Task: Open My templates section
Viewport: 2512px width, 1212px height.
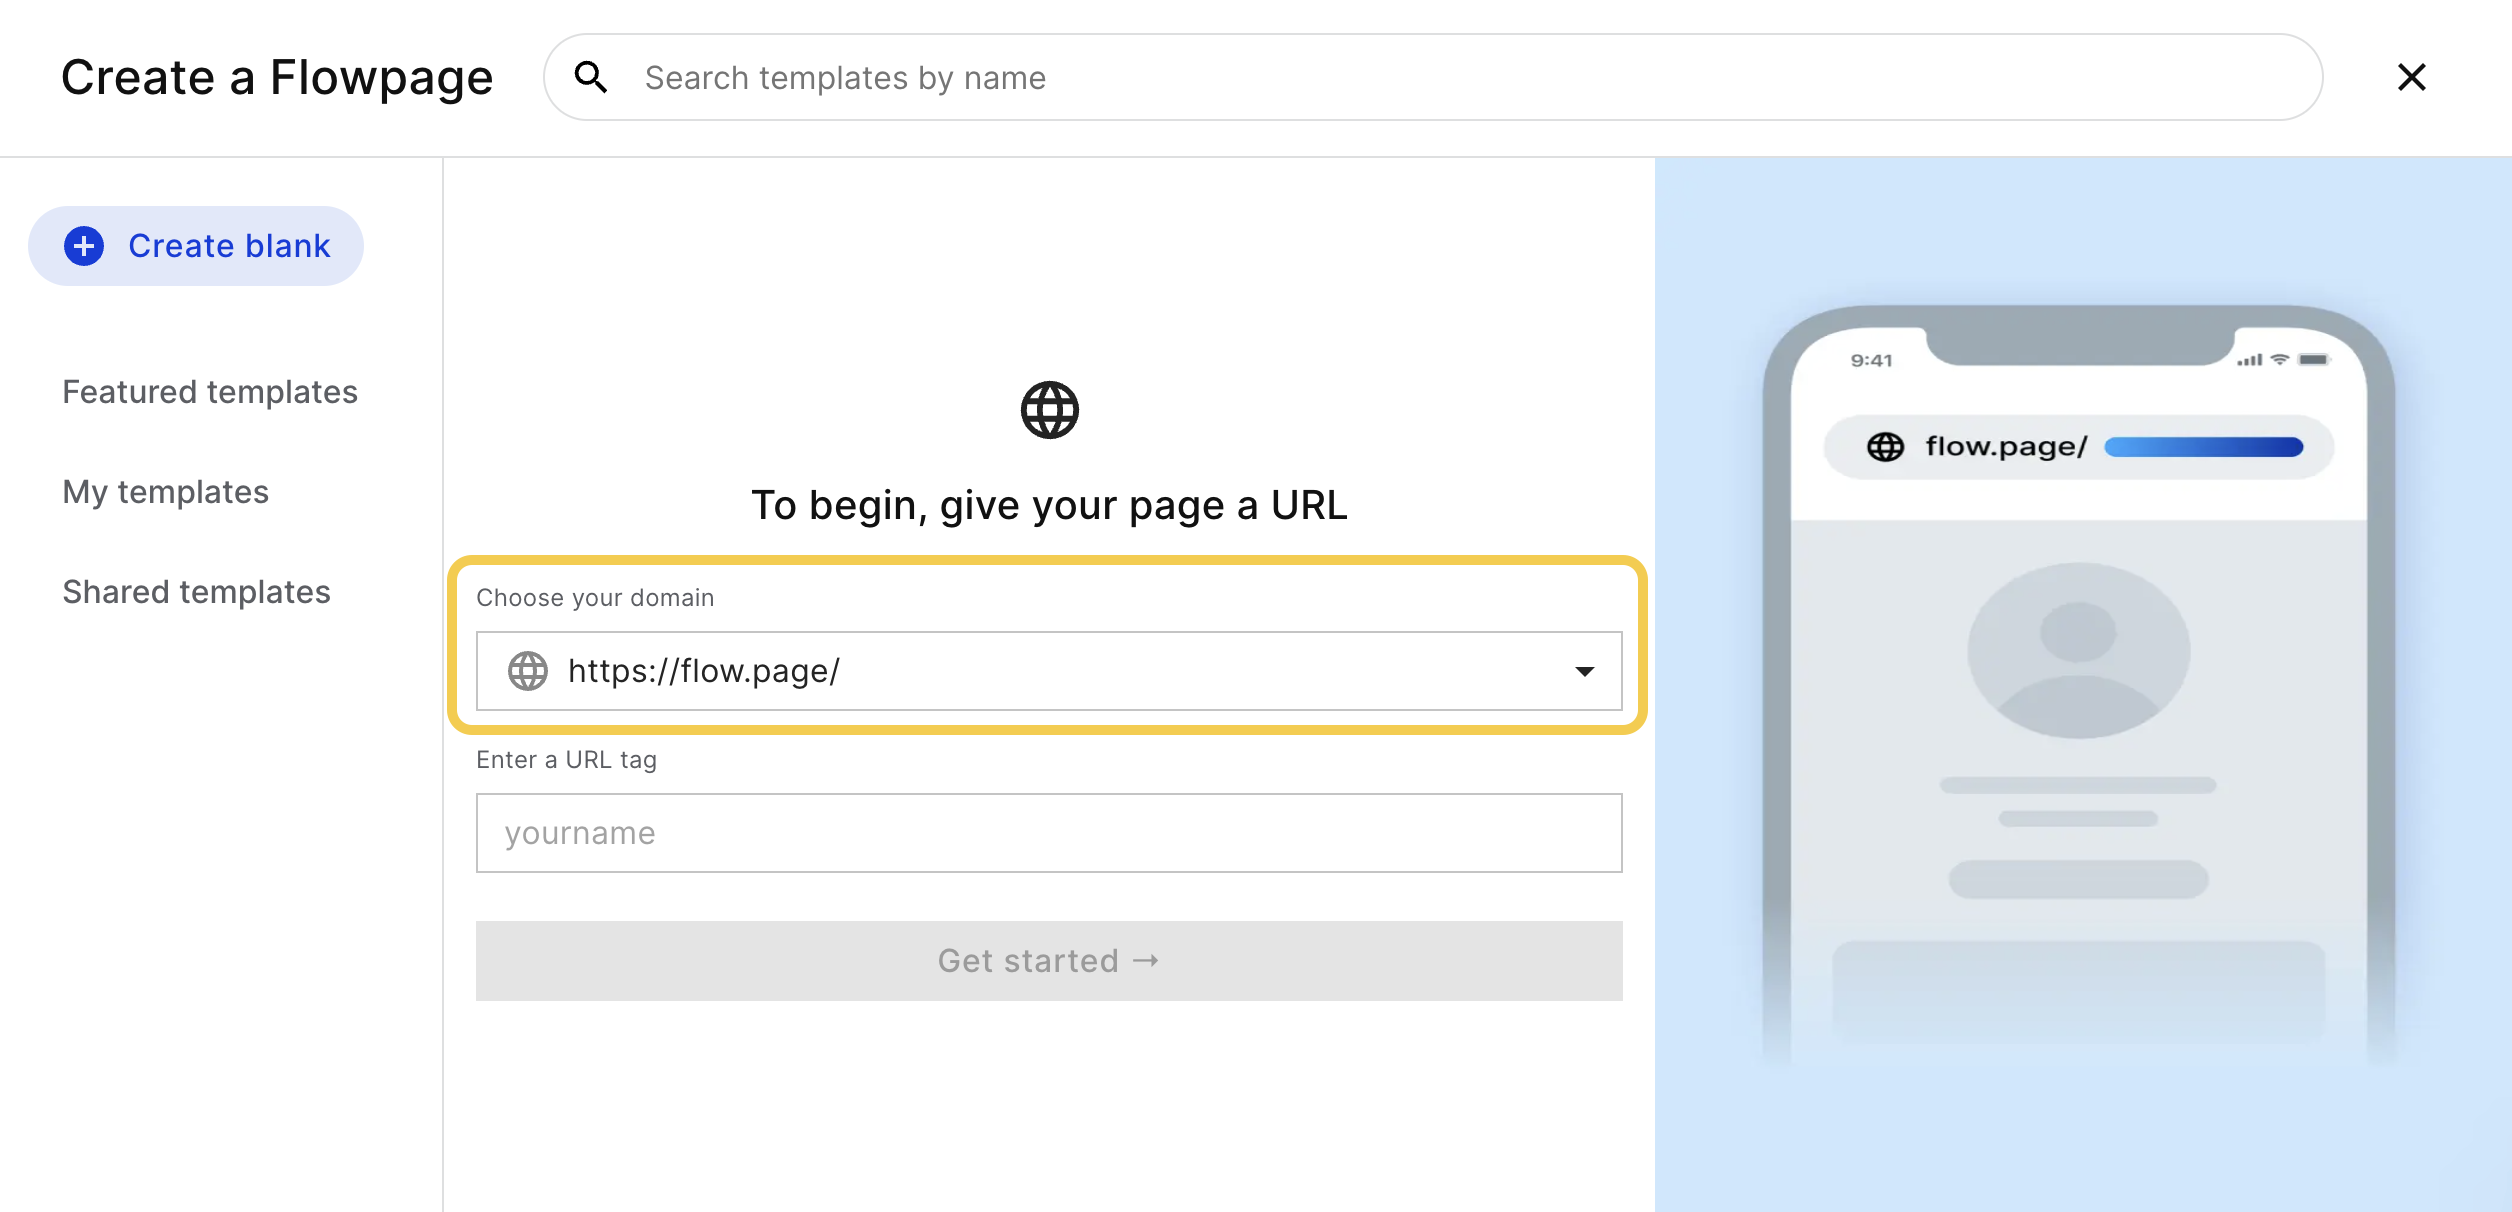Action: coord(166,492)
